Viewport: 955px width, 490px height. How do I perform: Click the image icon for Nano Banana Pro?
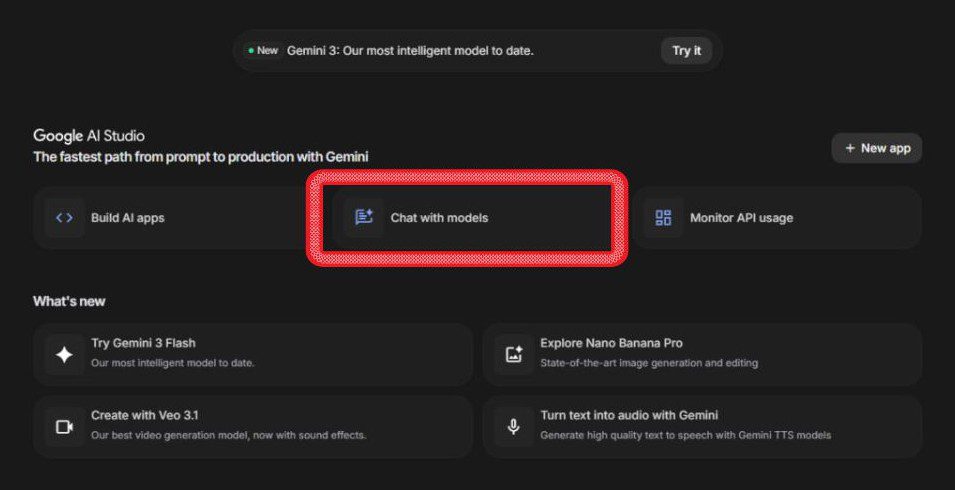pos(514,354)
